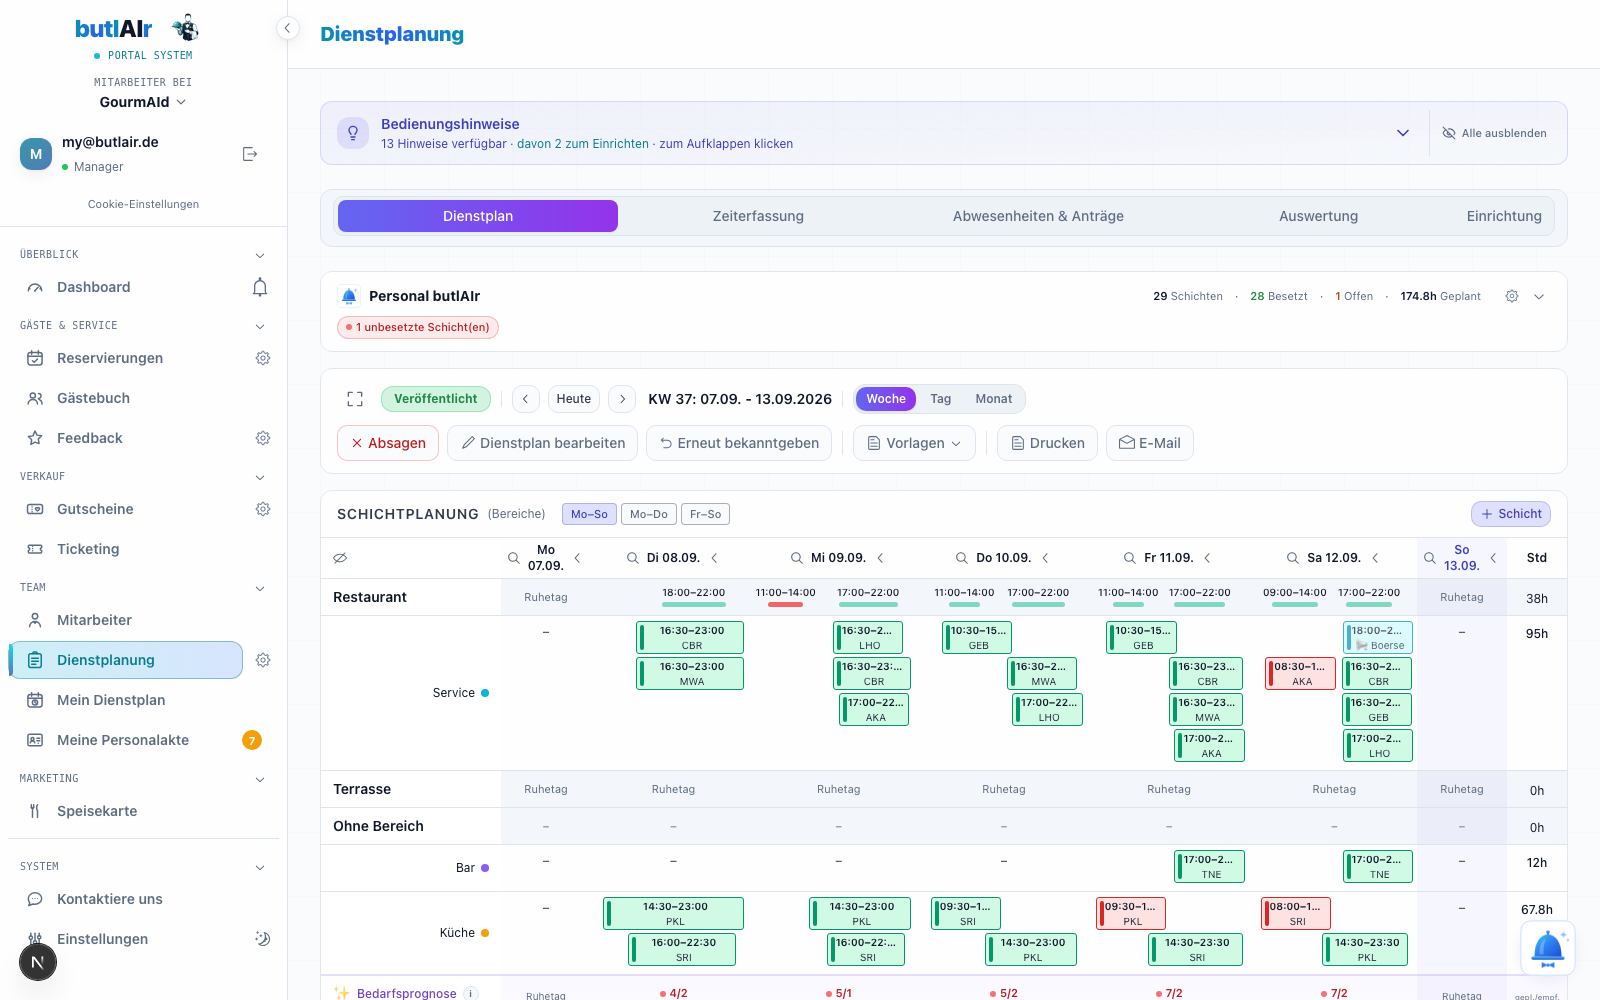This screenshot has height=1000, width=1600.
Task: Search Di 08.09. column magnifier
Action: pyautogui.click(x=633, y=558)
